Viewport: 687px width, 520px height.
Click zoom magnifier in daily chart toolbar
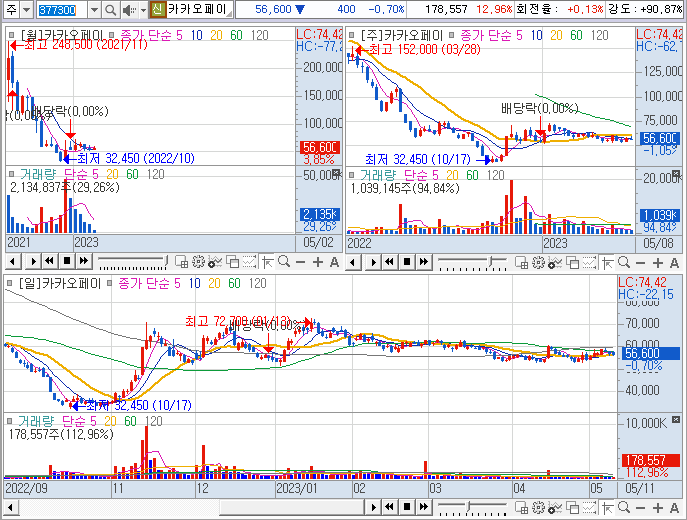click(x=624, y=507)
